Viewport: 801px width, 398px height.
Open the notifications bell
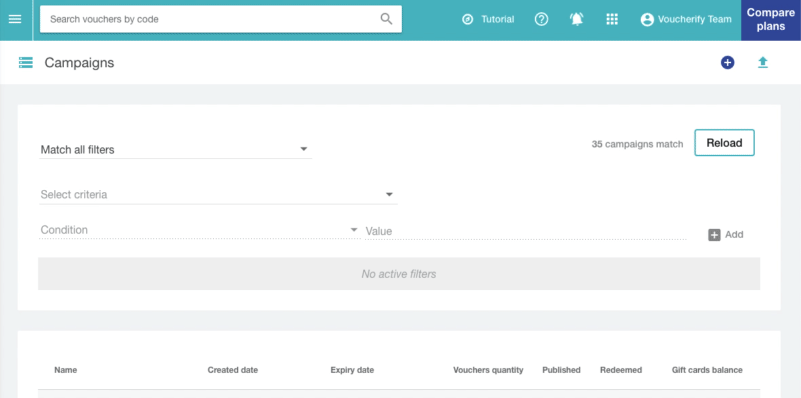tap(577, 19)
